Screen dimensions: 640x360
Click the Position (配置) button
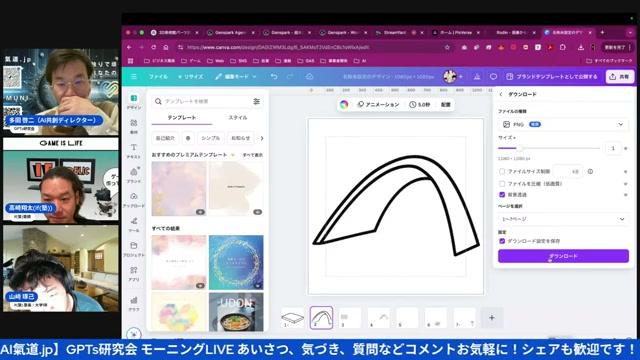coord(445,104)
